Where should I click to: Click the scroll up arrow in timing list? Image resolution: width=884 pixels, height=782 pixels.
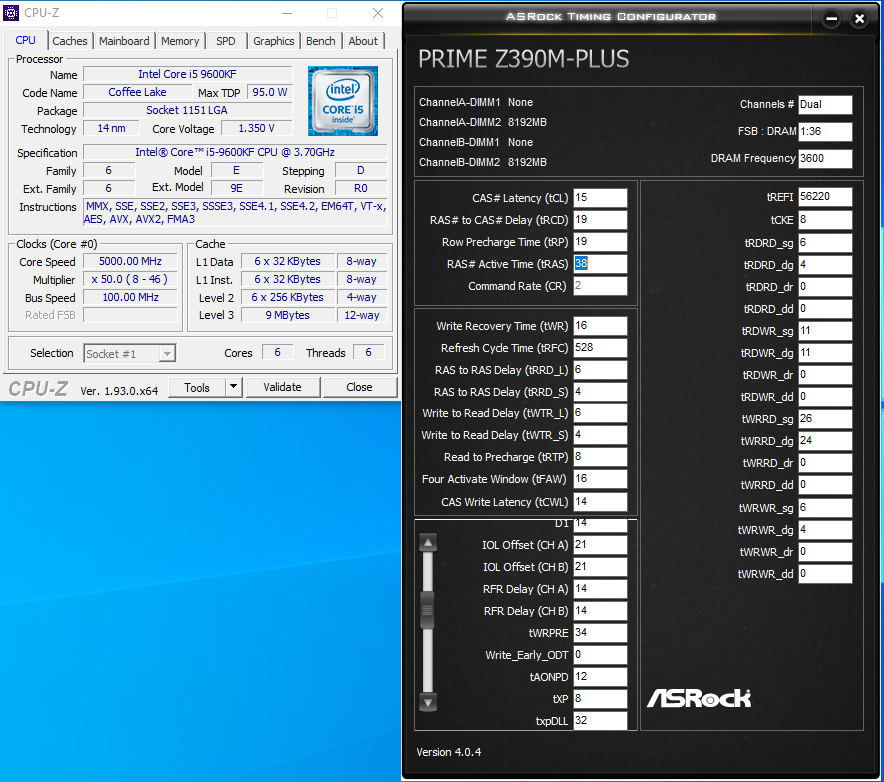pyautogui.click(x=428, y=543)
